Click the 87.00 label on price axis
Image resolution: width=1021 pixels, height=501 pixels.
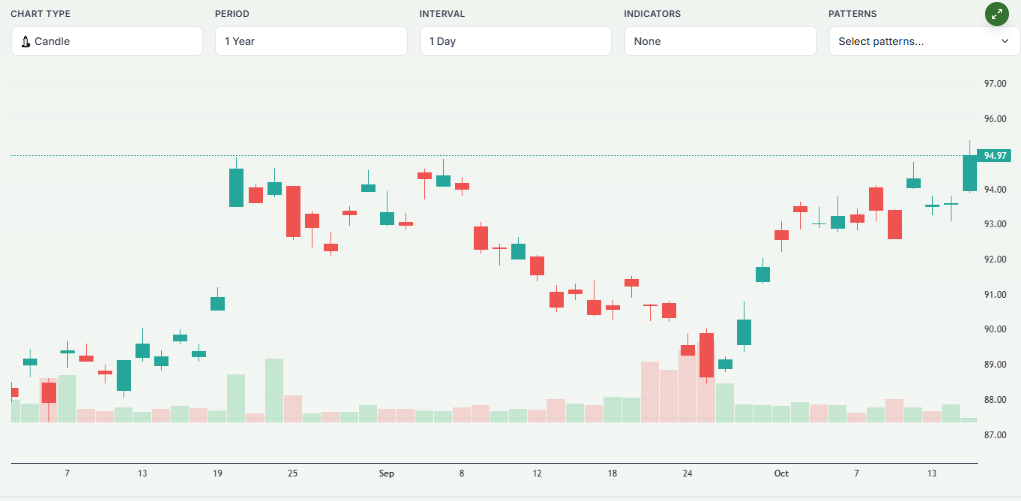click(994, 436)
